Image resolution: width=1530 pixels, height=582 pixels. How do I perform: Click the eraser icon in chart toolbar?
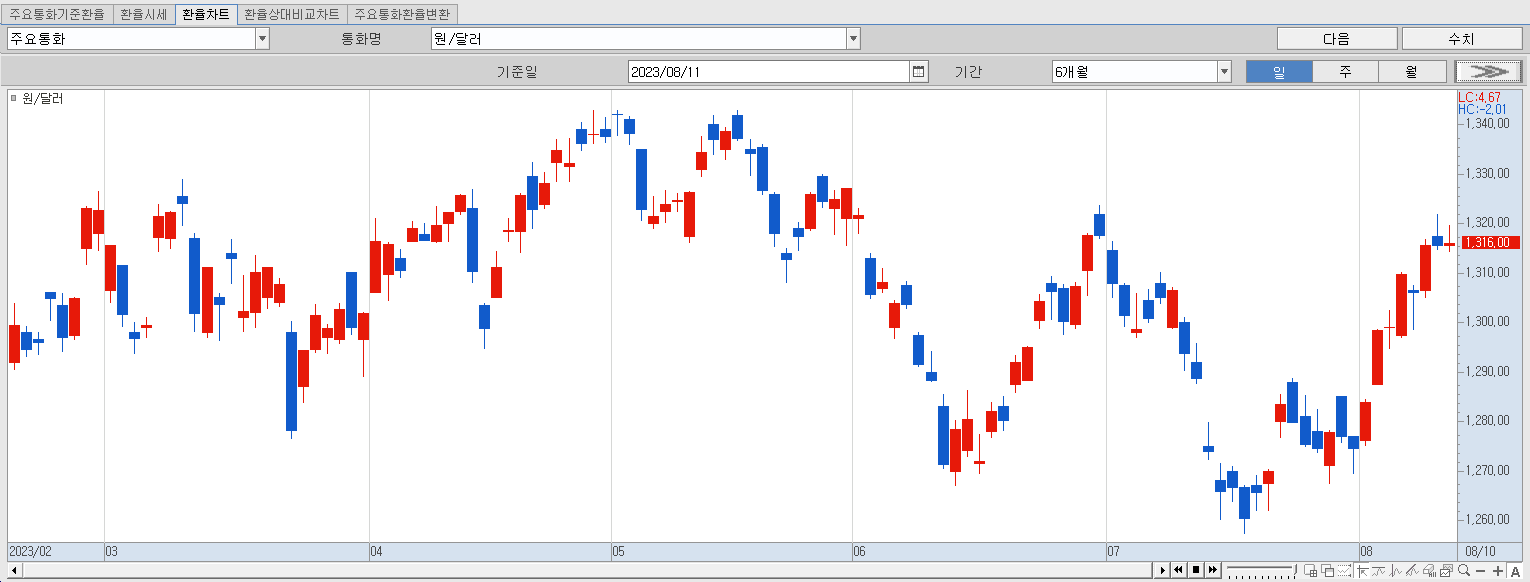coord(1430,571)
